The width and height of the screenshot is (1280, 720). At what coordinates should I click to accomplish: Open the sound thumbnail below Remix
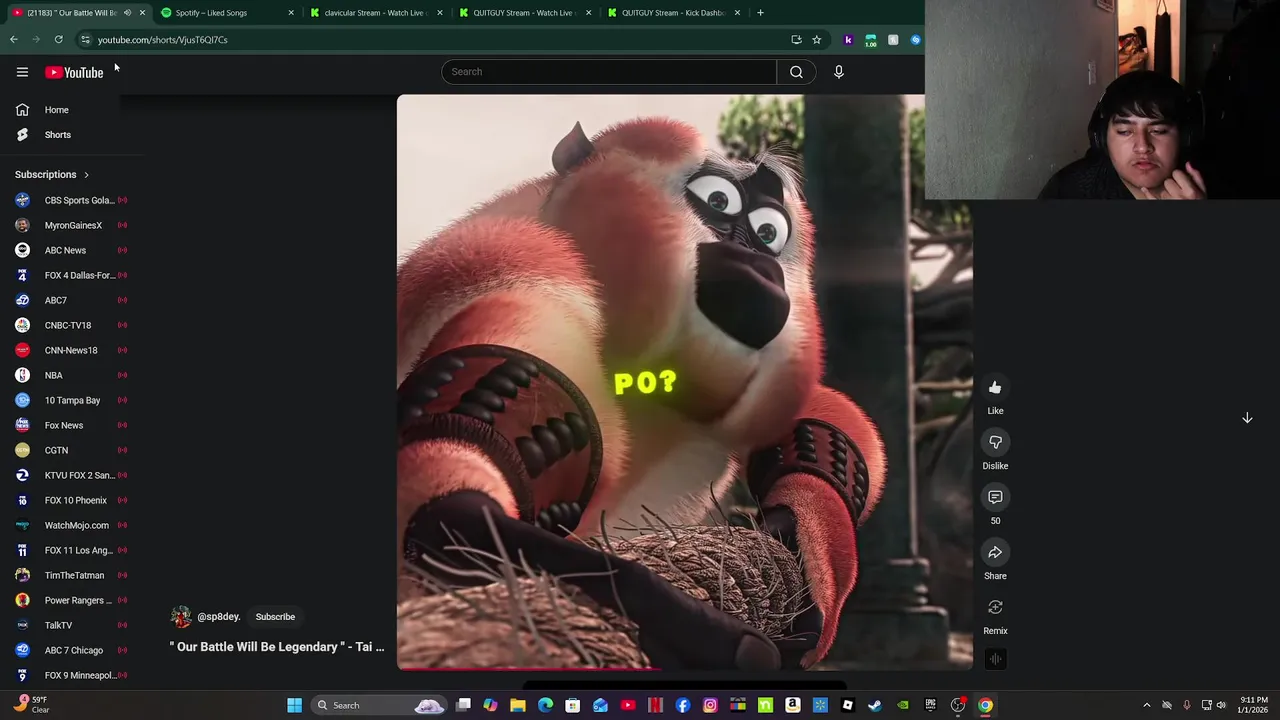tap(995, 659)
